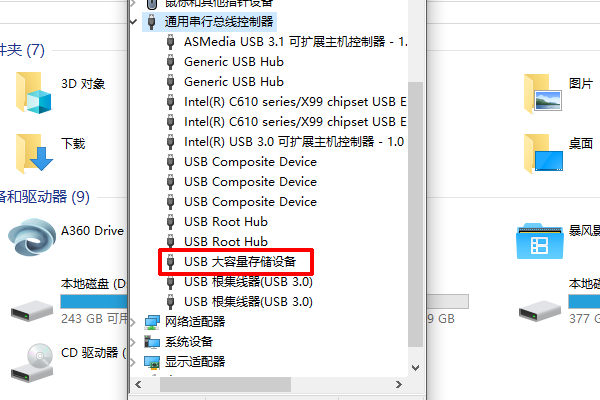Click the 网络适配器 network icon
Screen dimensions: 600x400
(x=152, y=322)
